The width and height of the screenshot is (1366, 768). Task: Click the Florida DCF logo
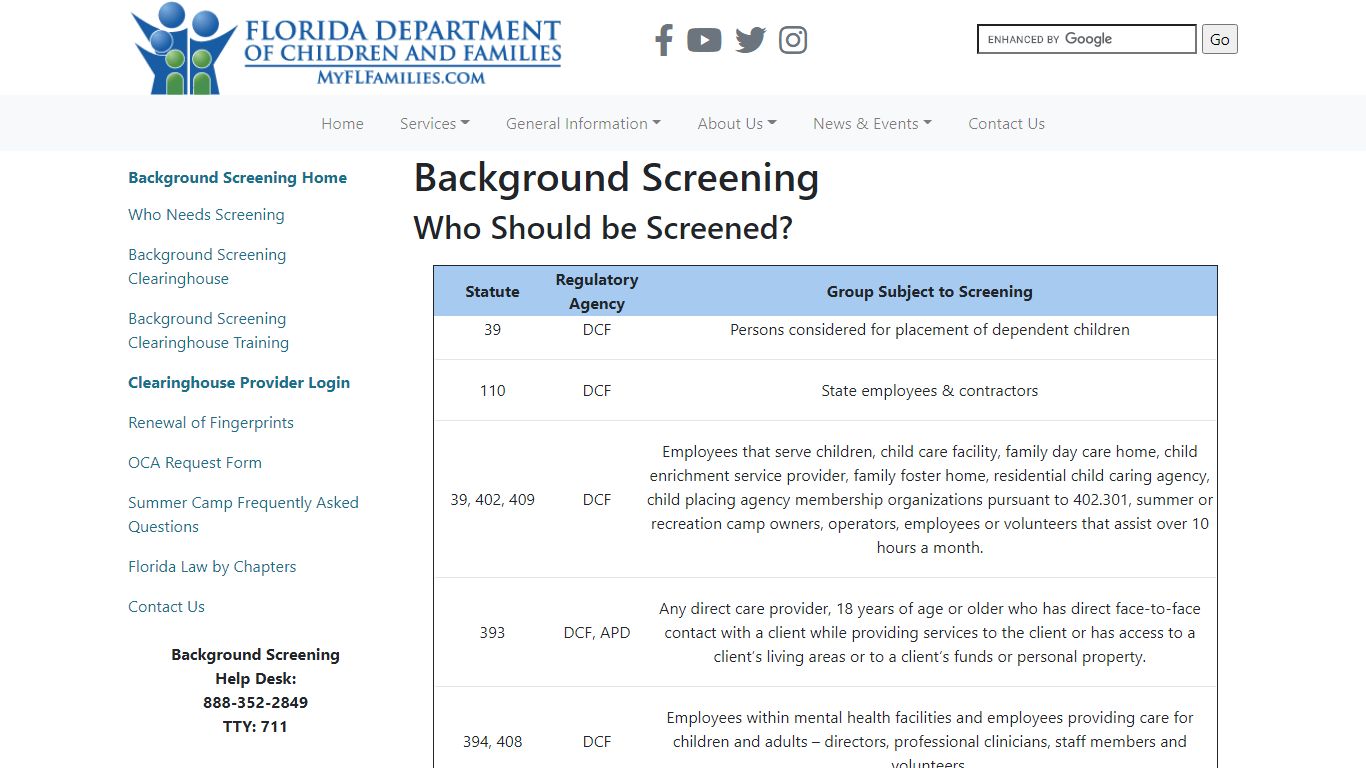[x=346, y=48]
